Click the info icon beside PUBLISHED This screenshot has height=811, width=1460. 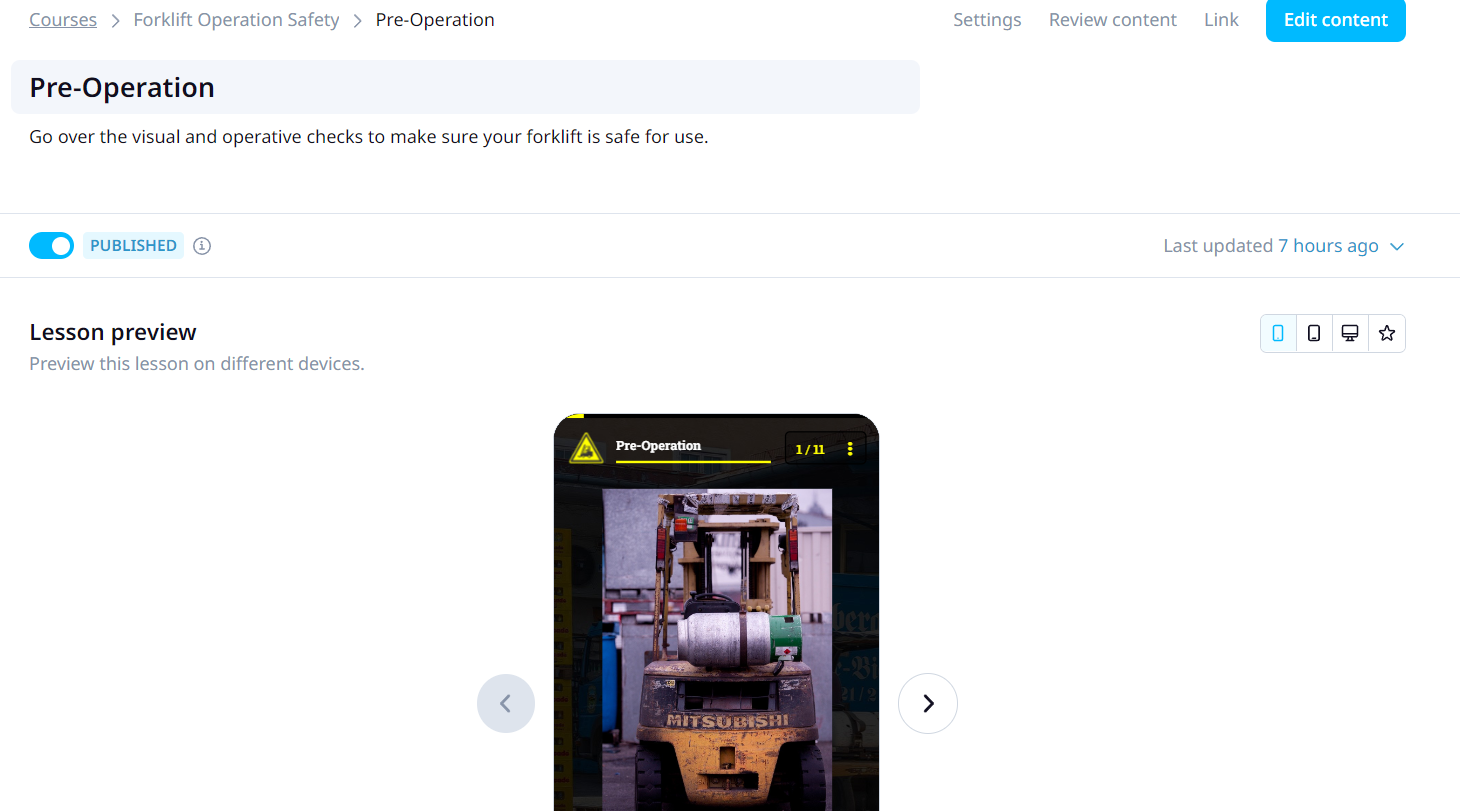tap(202, 246)
